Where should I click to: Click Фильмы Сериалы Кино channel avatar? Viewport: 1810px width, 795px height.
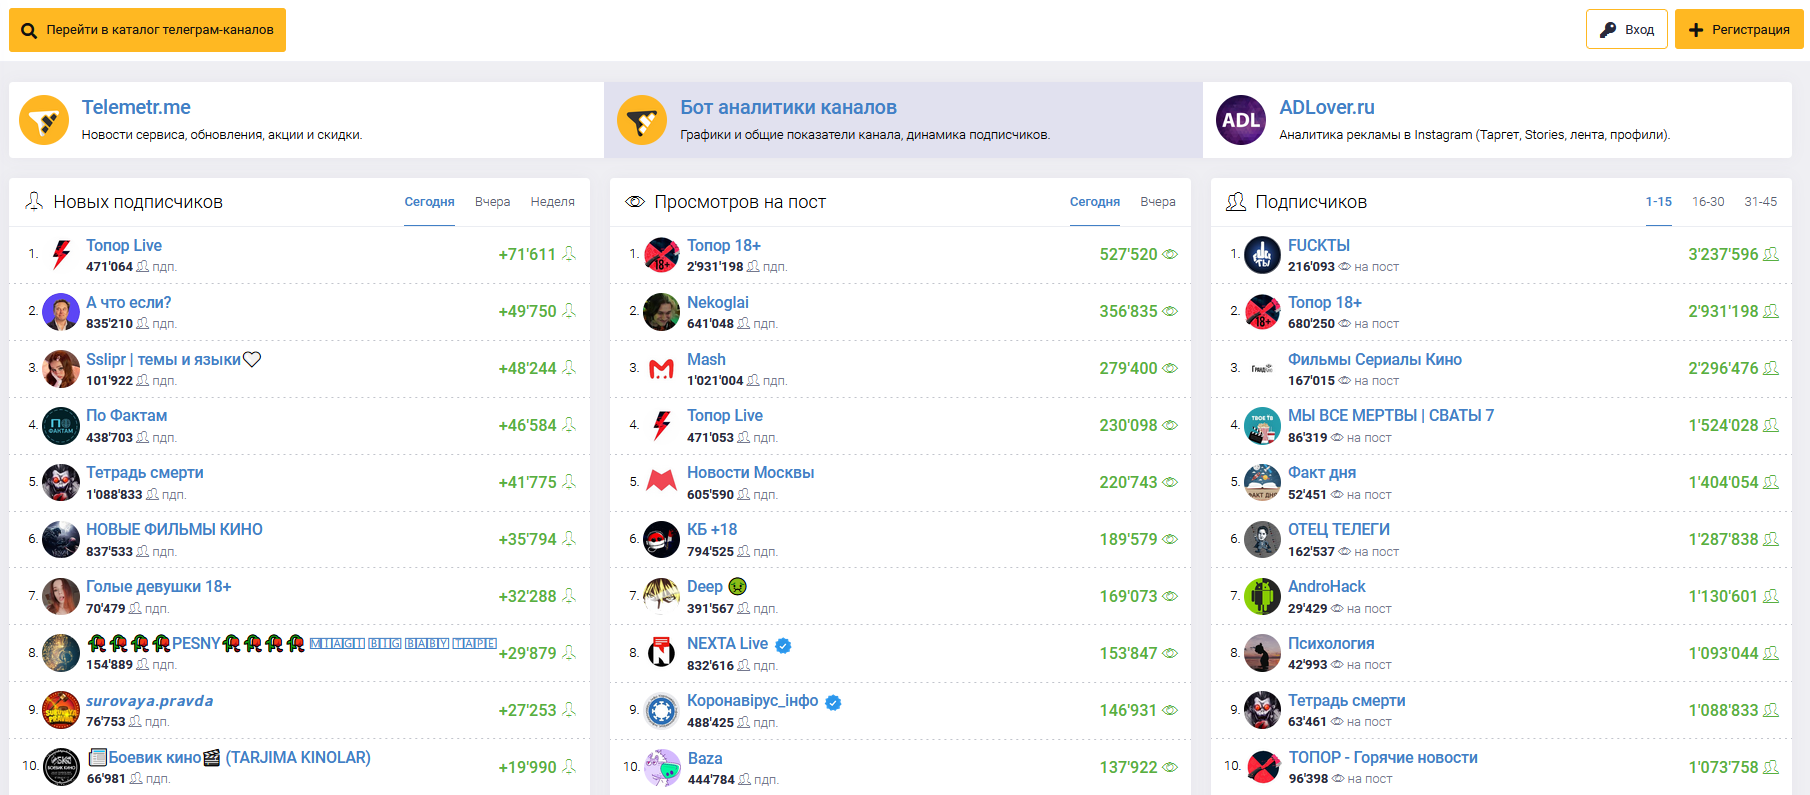point(1263,369)
